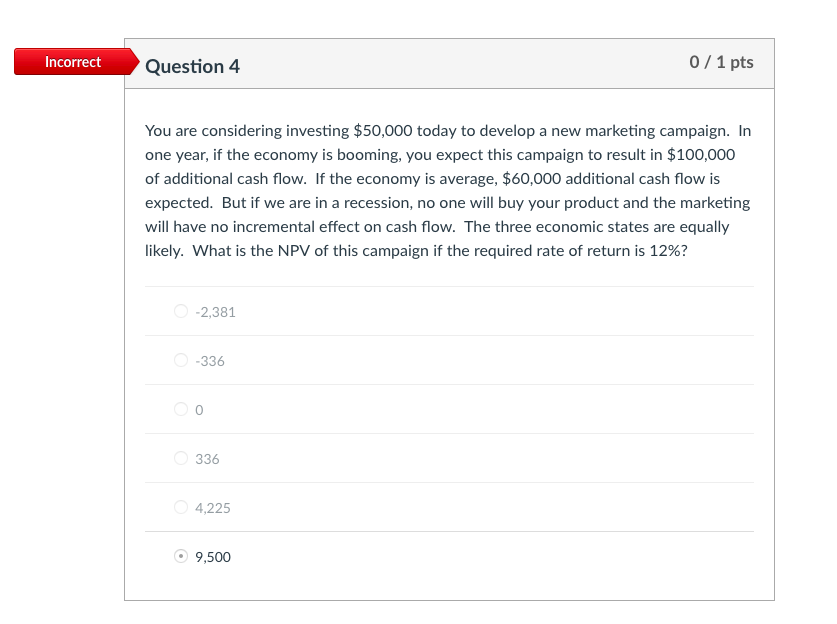Screen dimensions: 837x624
Task: Click the answer label text 4,225
Action: click(x=213, y=507)
